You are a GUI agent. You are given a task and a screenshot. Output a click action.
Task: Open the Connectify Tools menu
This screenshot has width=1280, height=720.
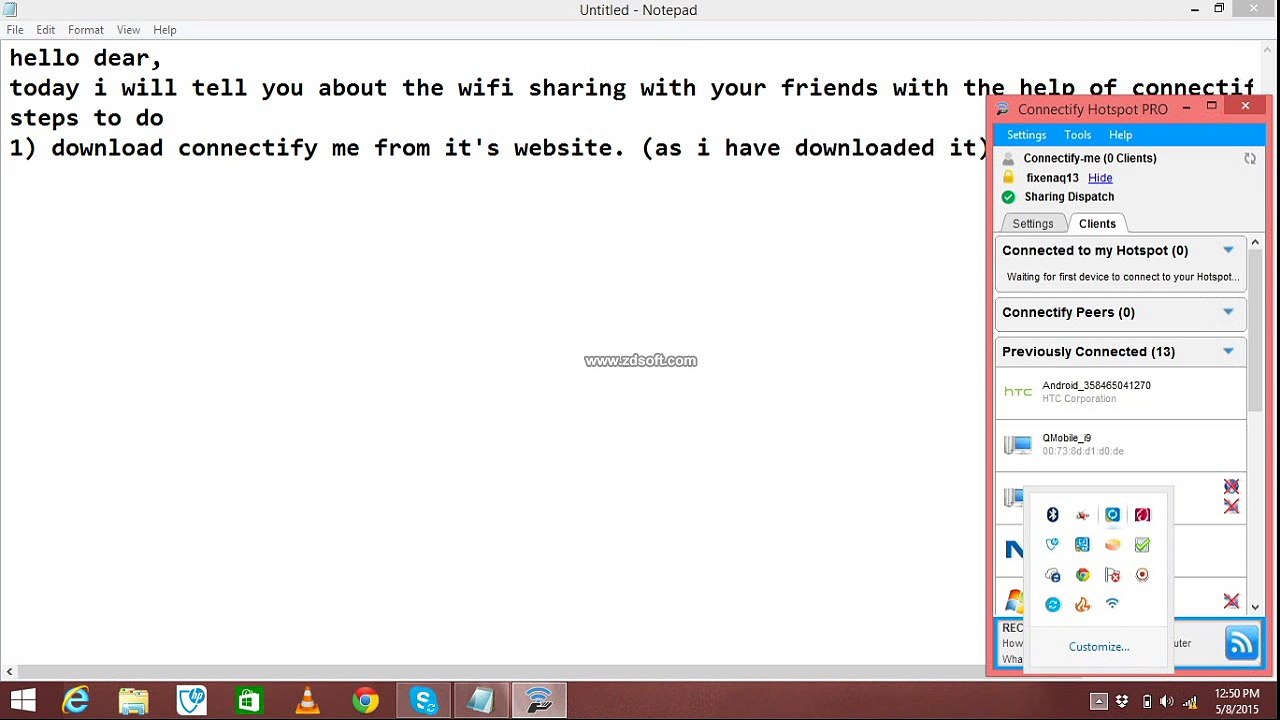pyautogui.click(x=1077, y=135)
